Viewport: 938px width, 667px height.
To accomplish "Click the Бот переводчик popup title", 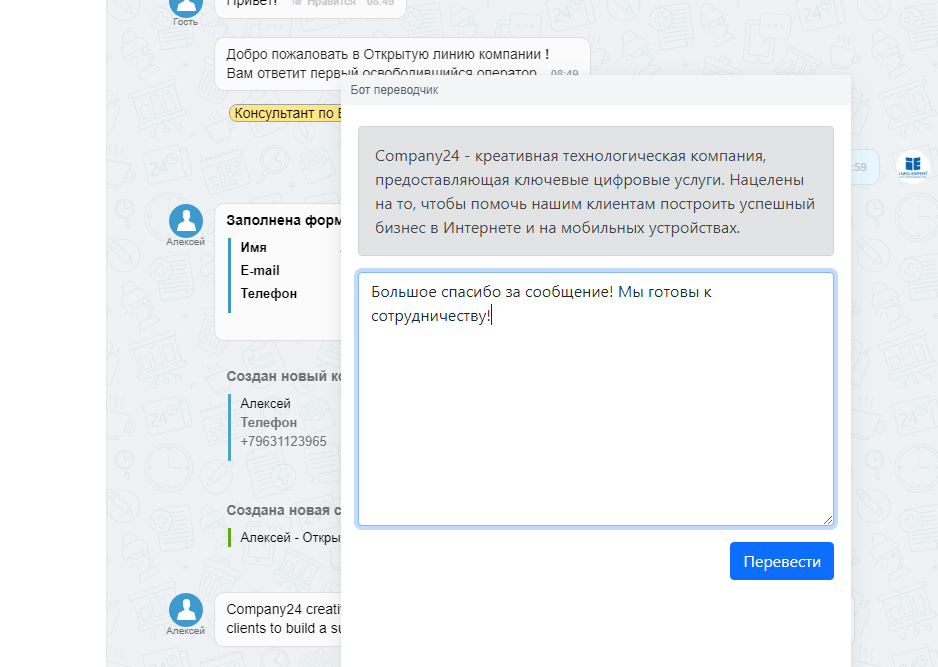I will coord(394,90).
